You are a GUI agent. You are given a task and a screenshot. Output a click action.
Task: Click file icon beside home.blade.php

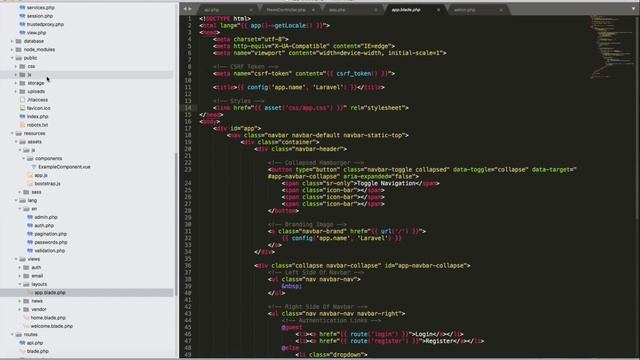26,318
